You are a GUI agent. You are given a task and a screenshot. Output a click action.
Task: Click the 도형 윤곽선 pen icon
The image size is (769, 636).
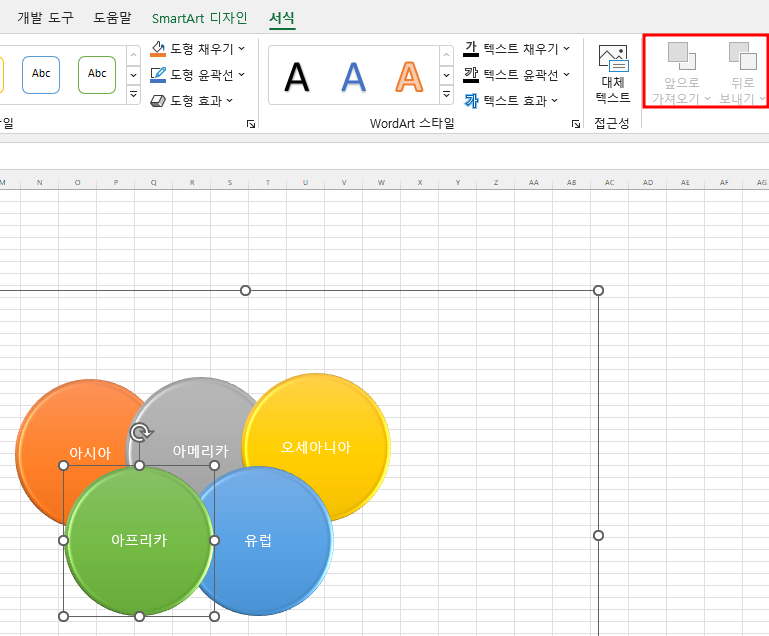pos(158,75)
